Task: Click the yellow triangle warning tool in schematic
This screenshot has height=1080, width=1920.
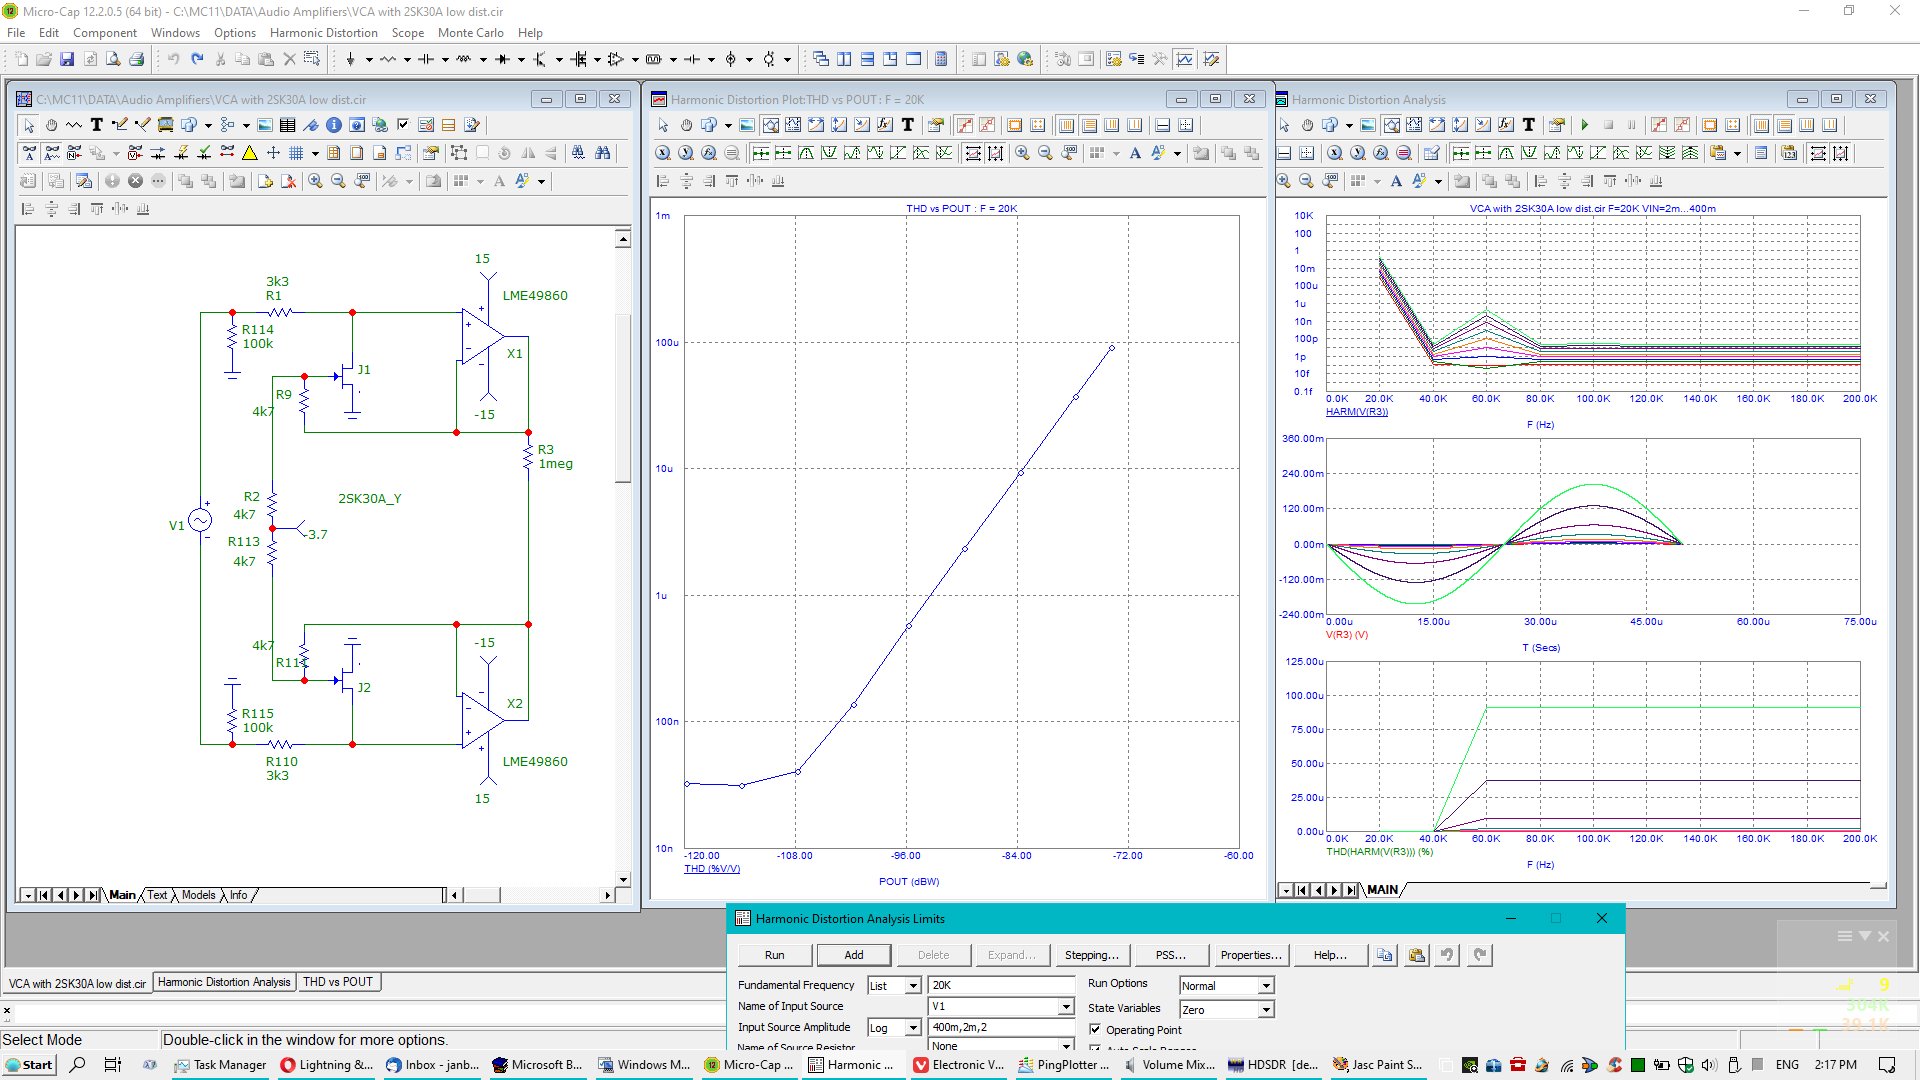Action: 250,153
